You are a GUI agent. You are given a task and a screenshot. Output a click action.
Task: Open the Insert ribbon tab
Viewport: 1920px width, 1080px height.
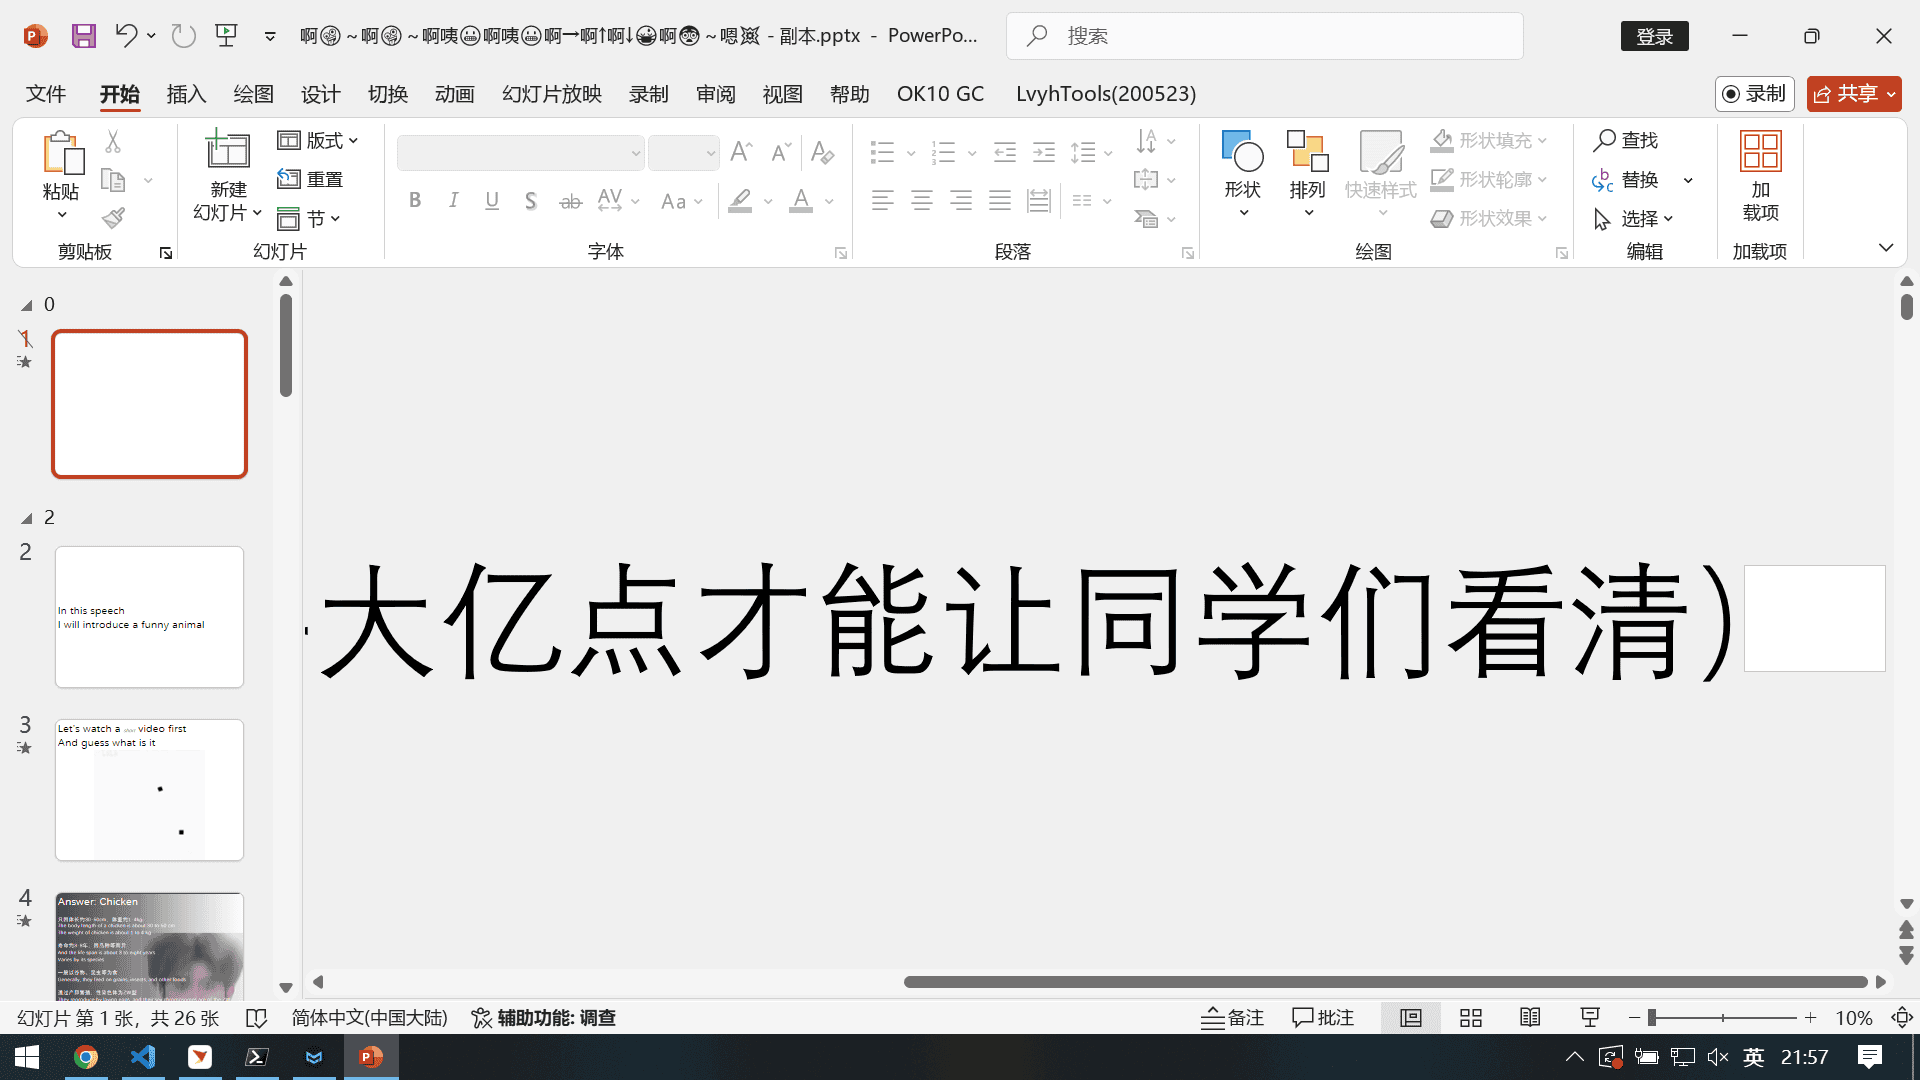(x=186, y=94)
